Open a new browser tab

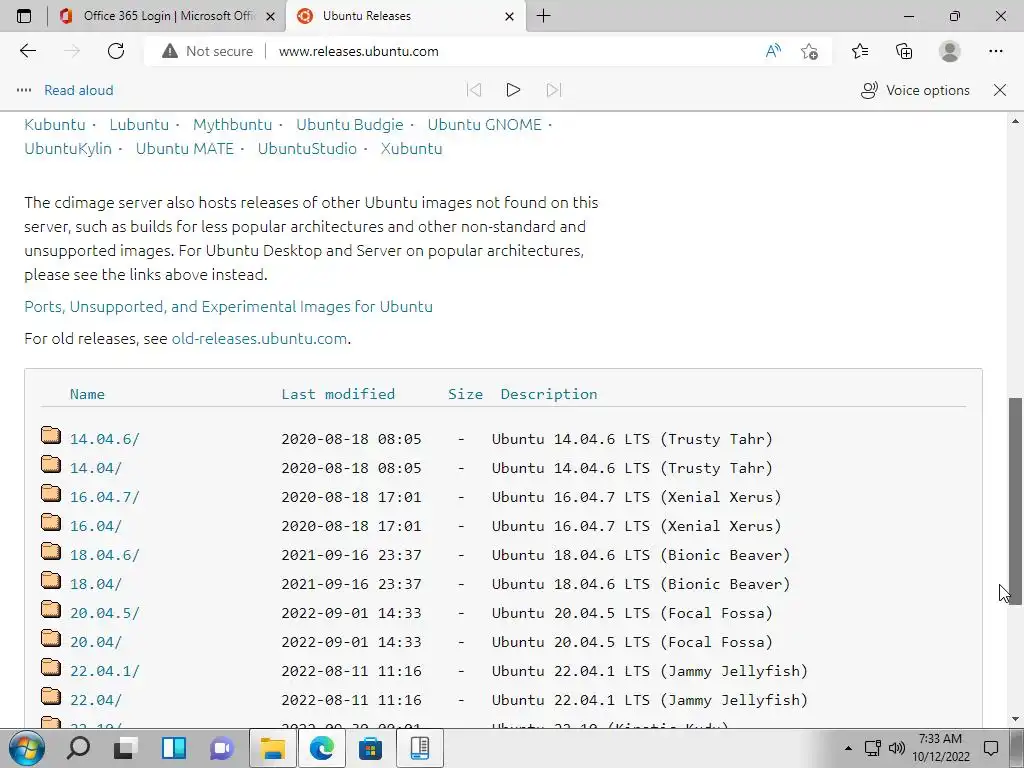(x=543, y=16)
